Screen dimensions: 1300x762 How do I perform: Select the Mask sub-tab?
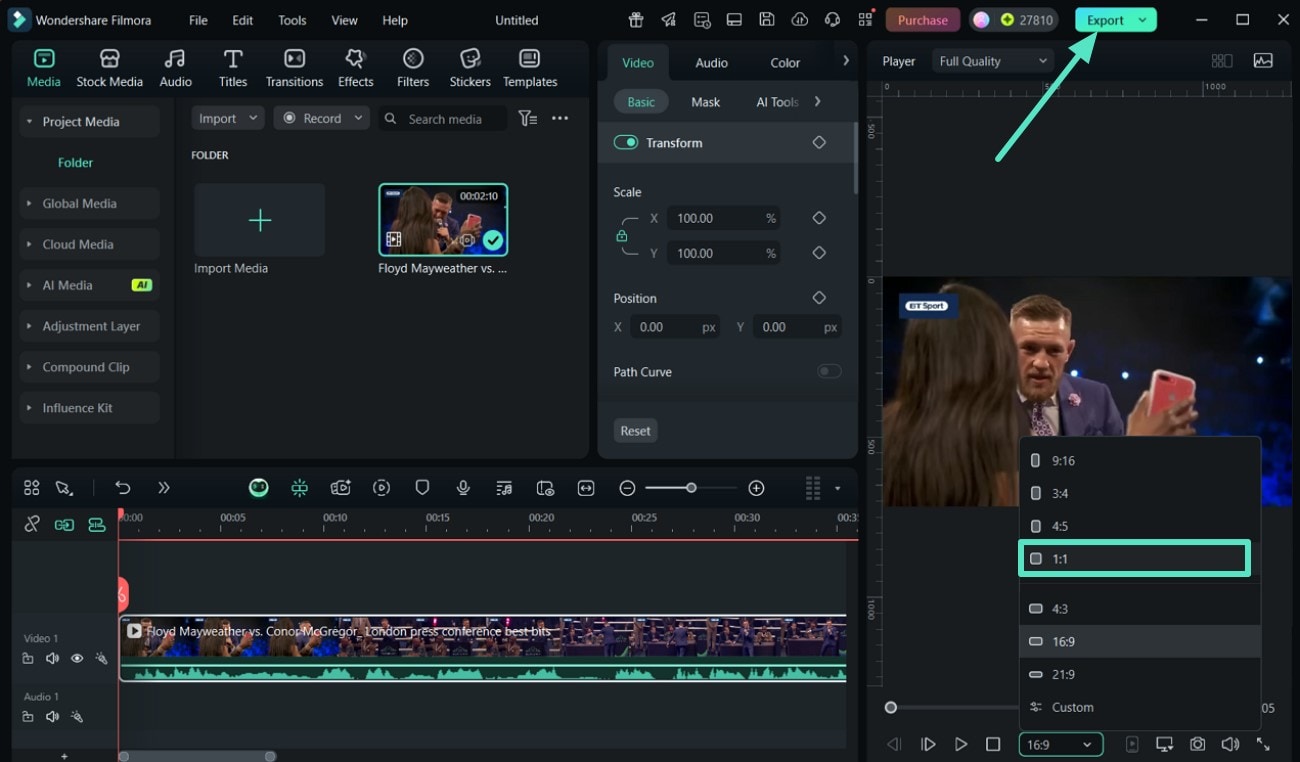pos(705,102)
